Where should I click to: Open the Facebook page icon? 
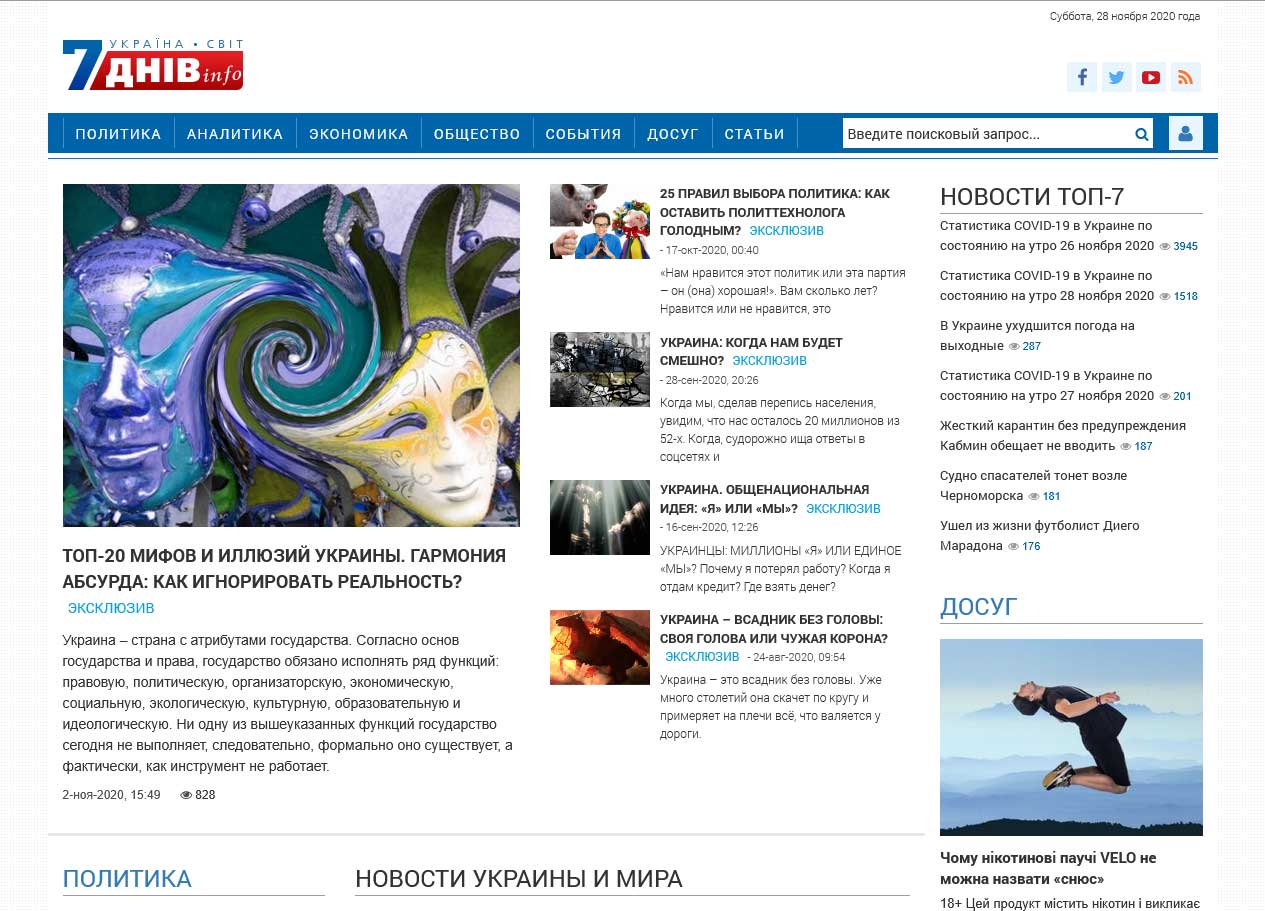click(x=1081, y=76)
